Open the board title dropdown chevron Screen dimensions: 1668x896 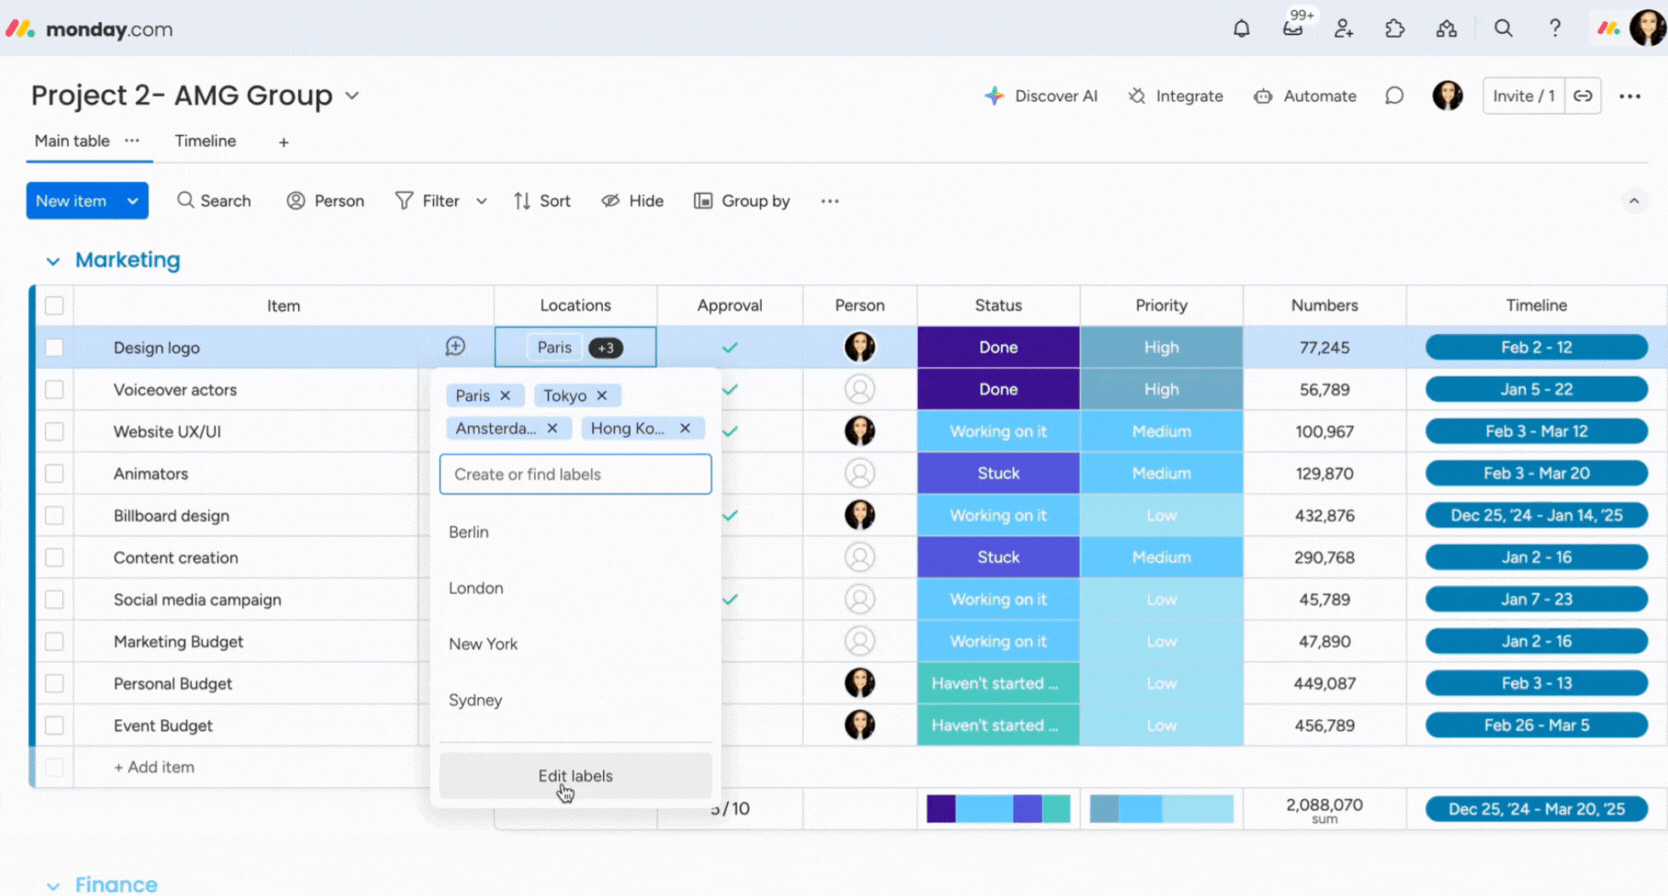click(x=352, y=96)
